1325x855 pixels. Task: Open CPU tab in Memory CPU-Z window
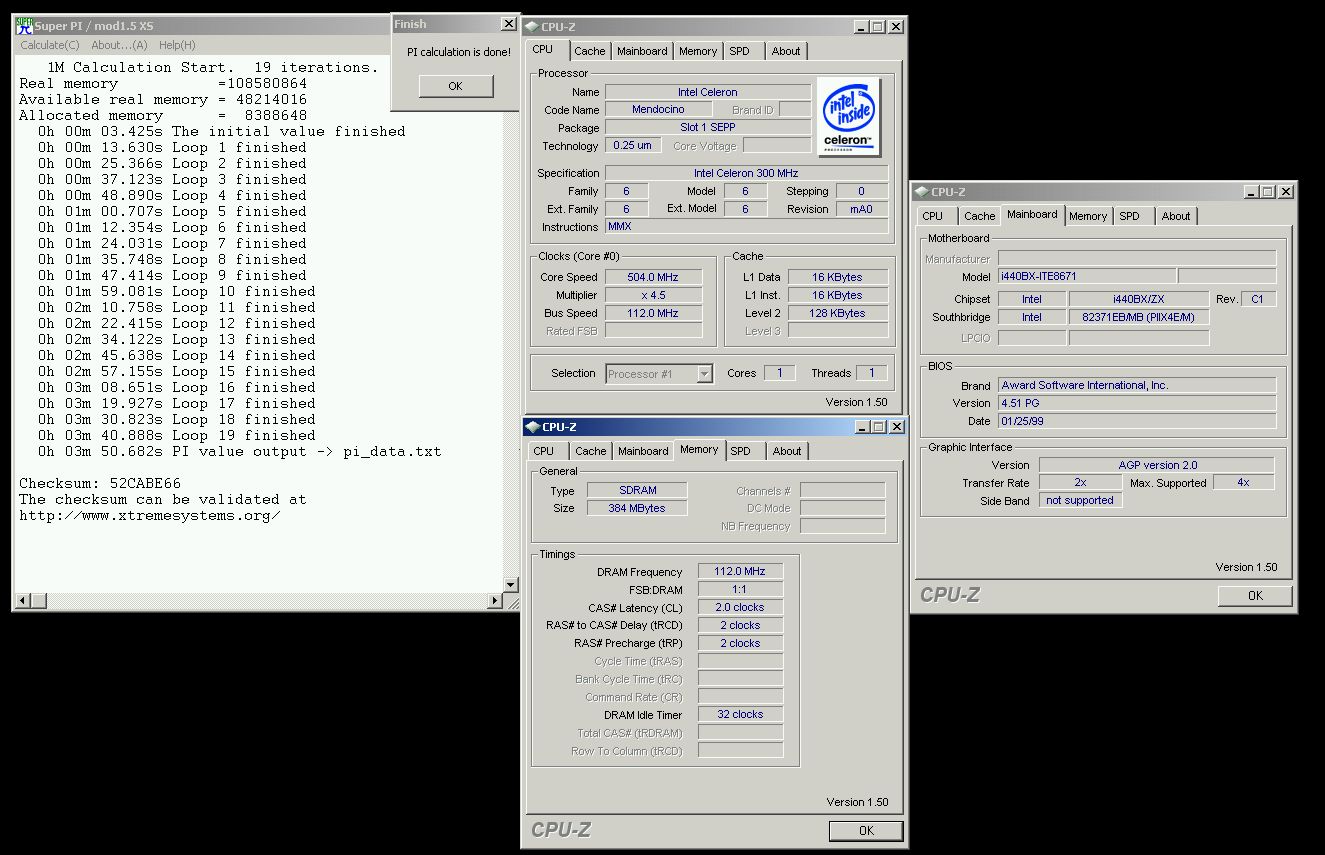[x=544, y=451]
